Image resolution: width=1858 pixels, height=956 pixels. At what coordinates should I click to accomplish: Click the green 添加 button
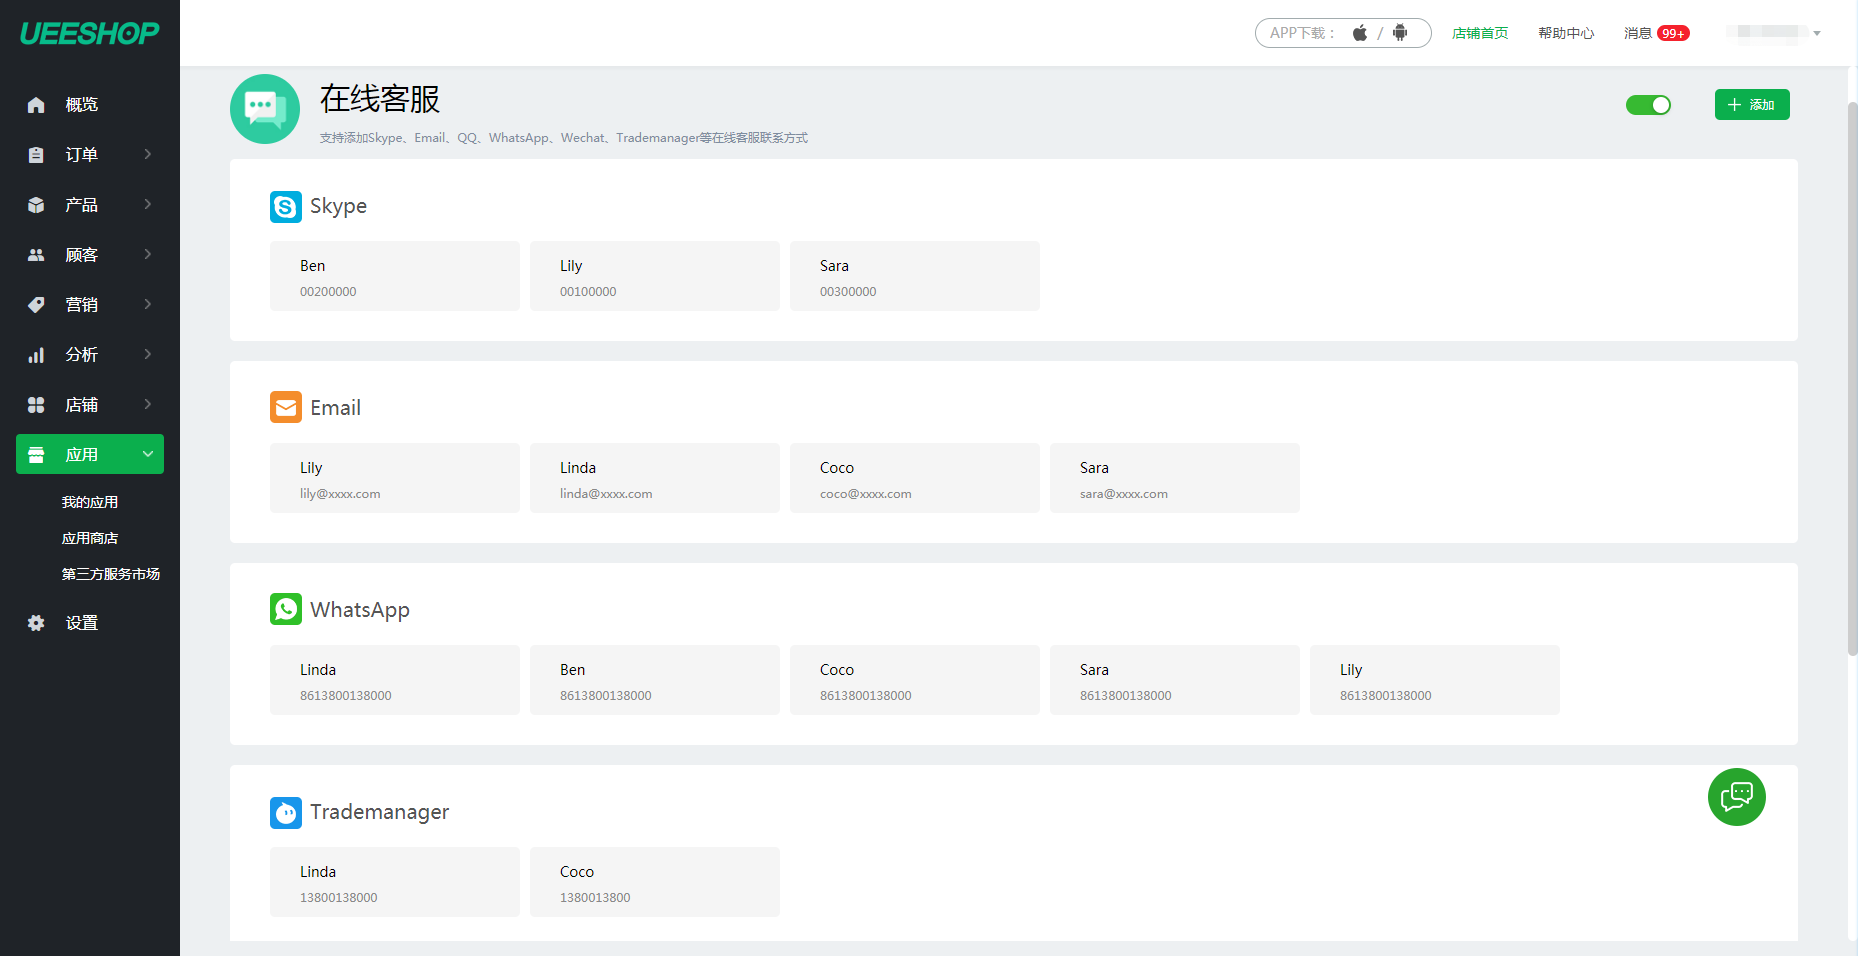coord(1752,105)
